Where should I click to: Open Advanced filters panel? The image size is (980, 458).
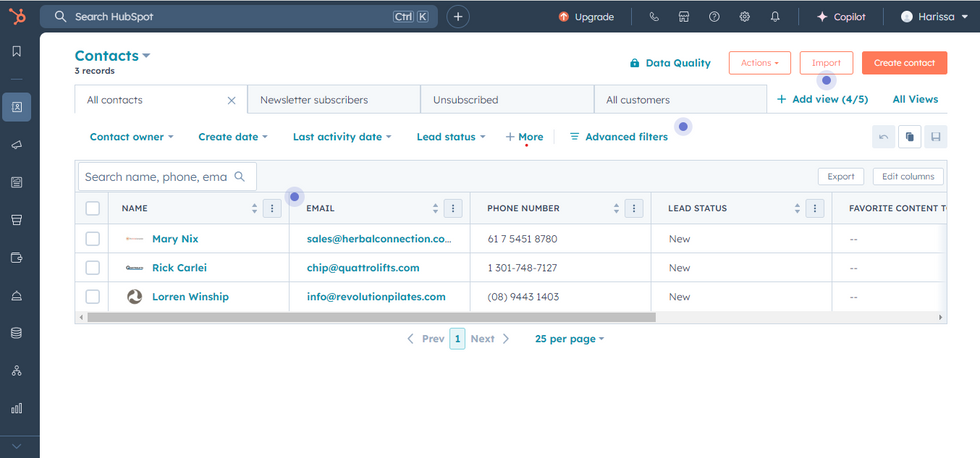click(x=619, y=137)
